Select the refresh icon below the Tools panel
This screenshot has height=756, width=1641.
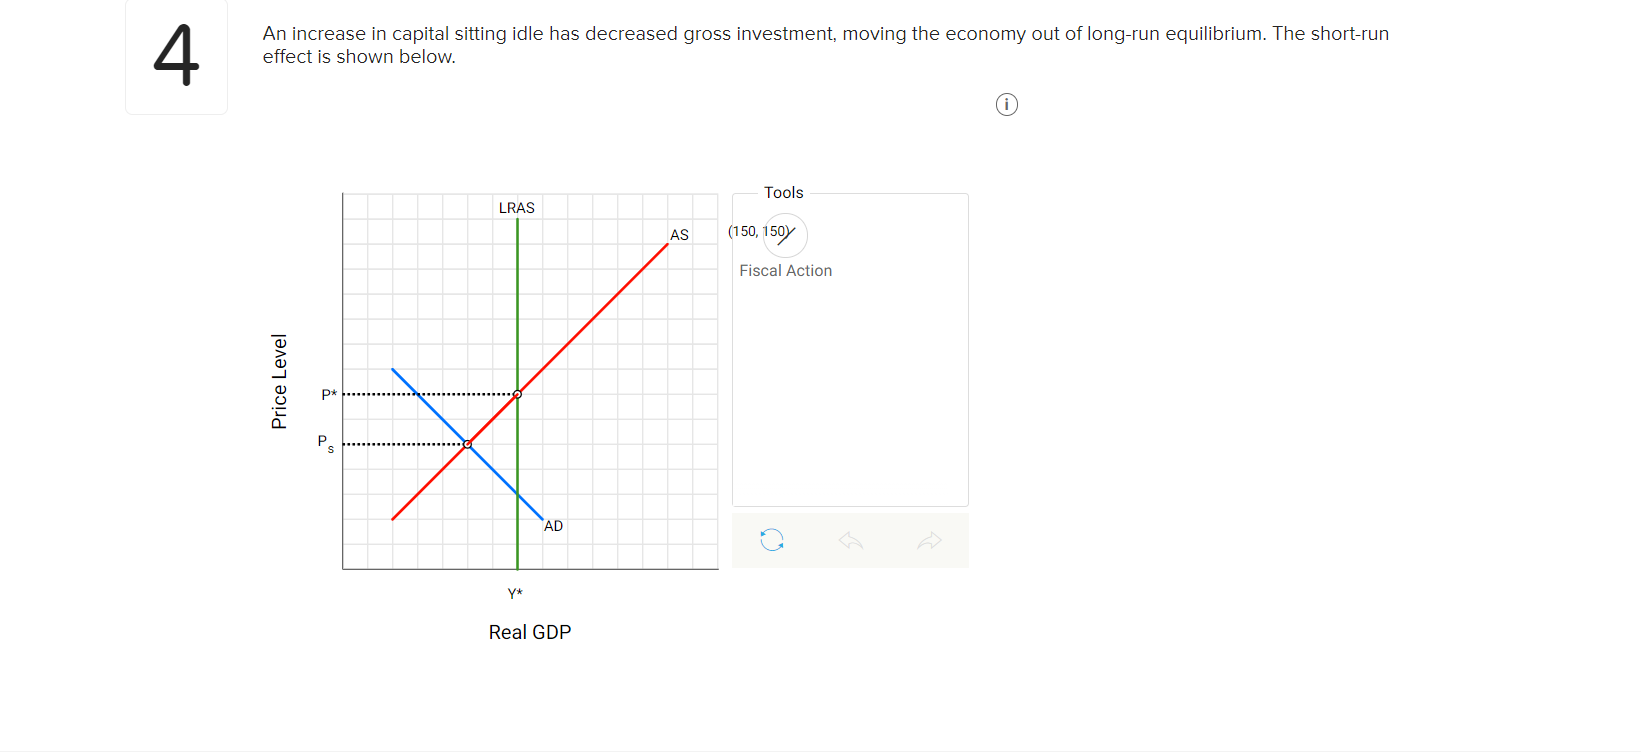click(770, 540)
